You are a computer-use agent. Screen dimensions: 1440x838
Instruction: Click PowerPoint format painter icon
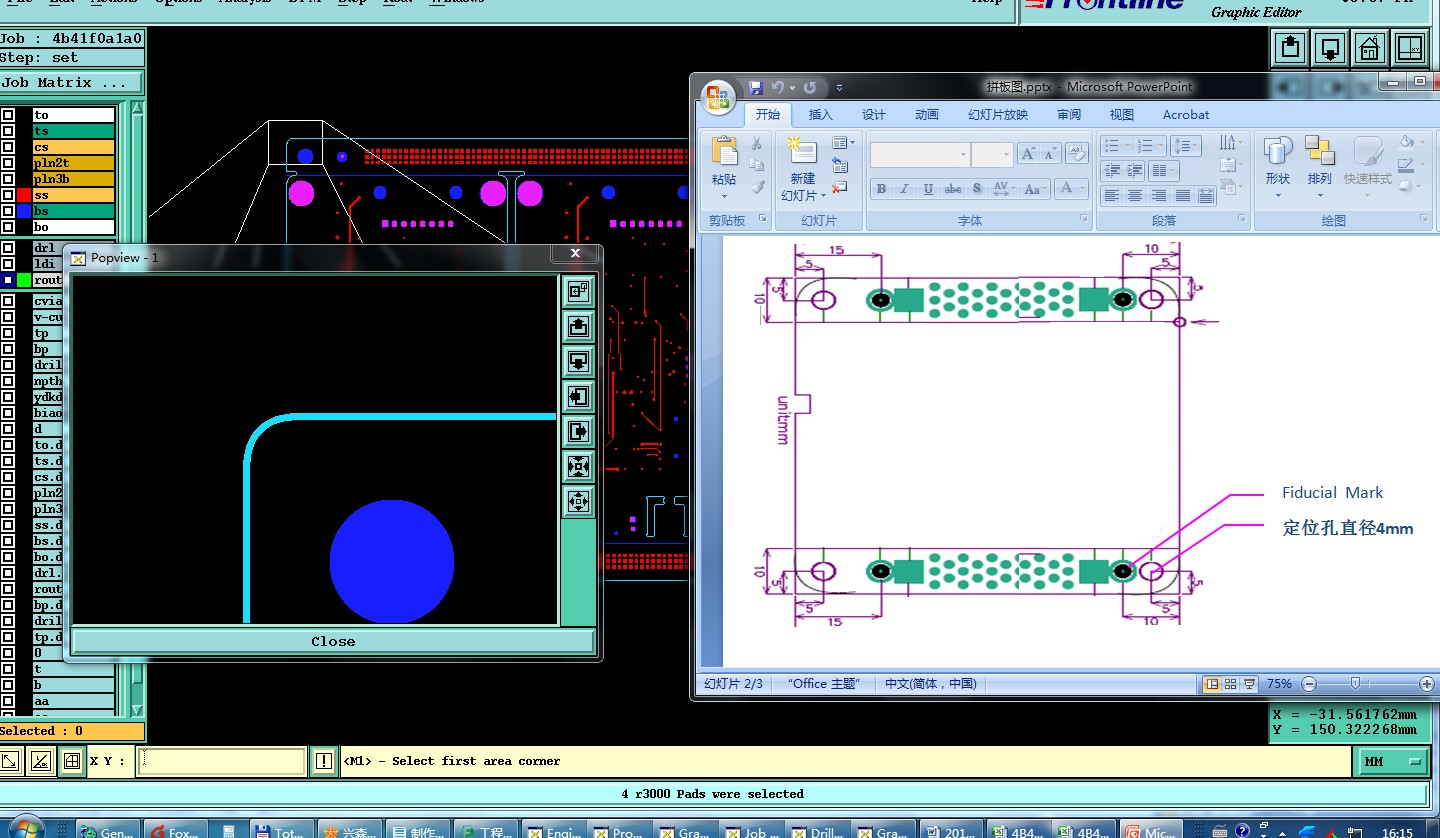point(757,187)
